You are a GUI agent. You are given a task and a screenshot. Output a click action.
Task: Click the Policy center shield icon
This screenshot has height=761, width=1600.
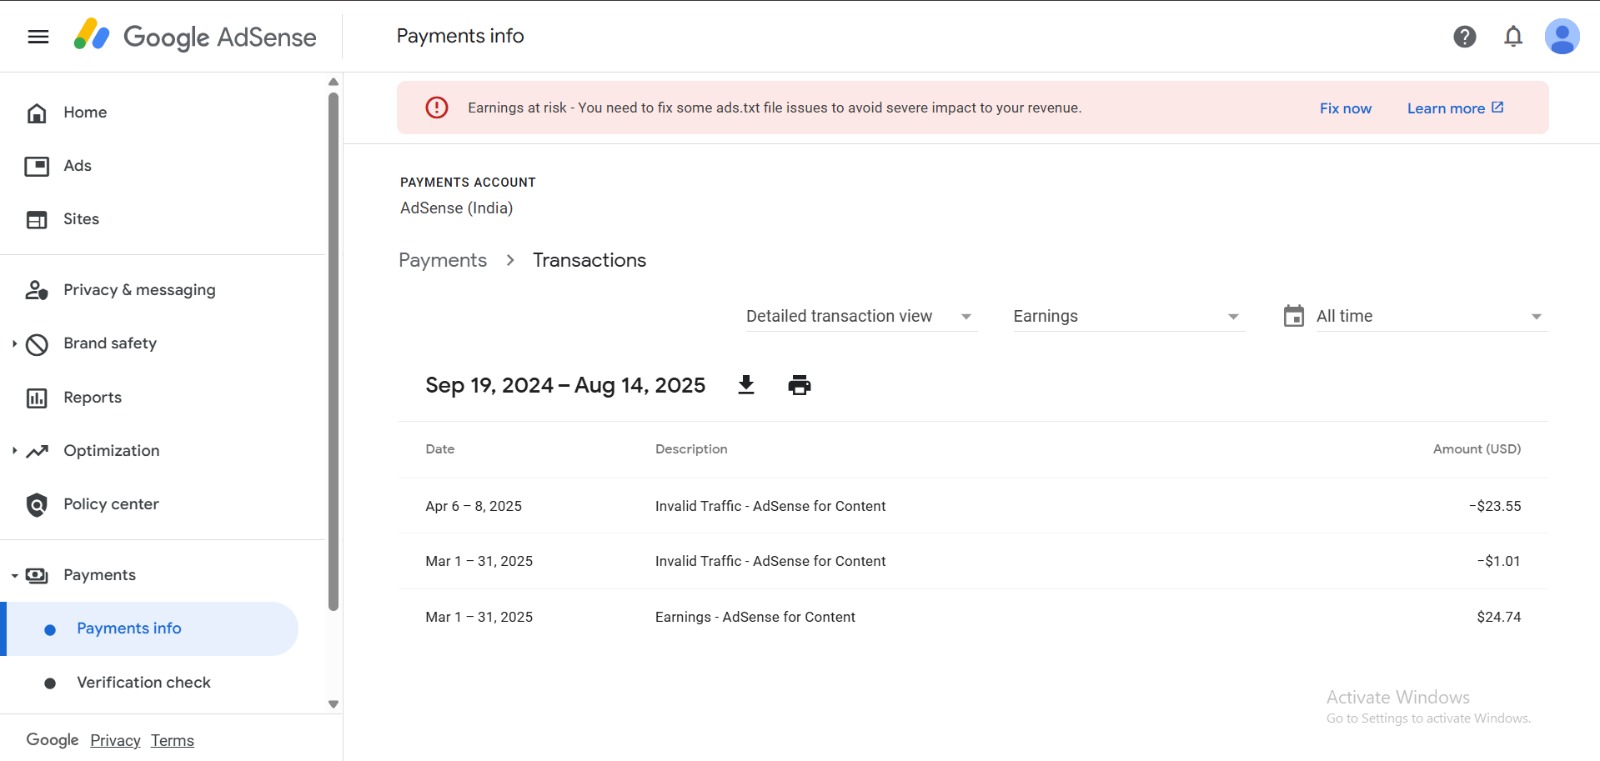(37, 505)
